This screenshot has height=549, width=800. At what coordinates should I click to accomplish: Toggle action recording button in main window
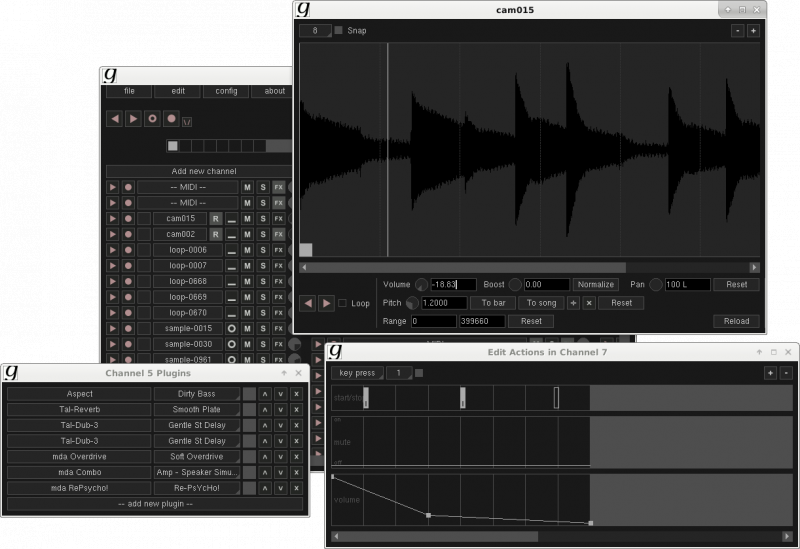point(152,119)
